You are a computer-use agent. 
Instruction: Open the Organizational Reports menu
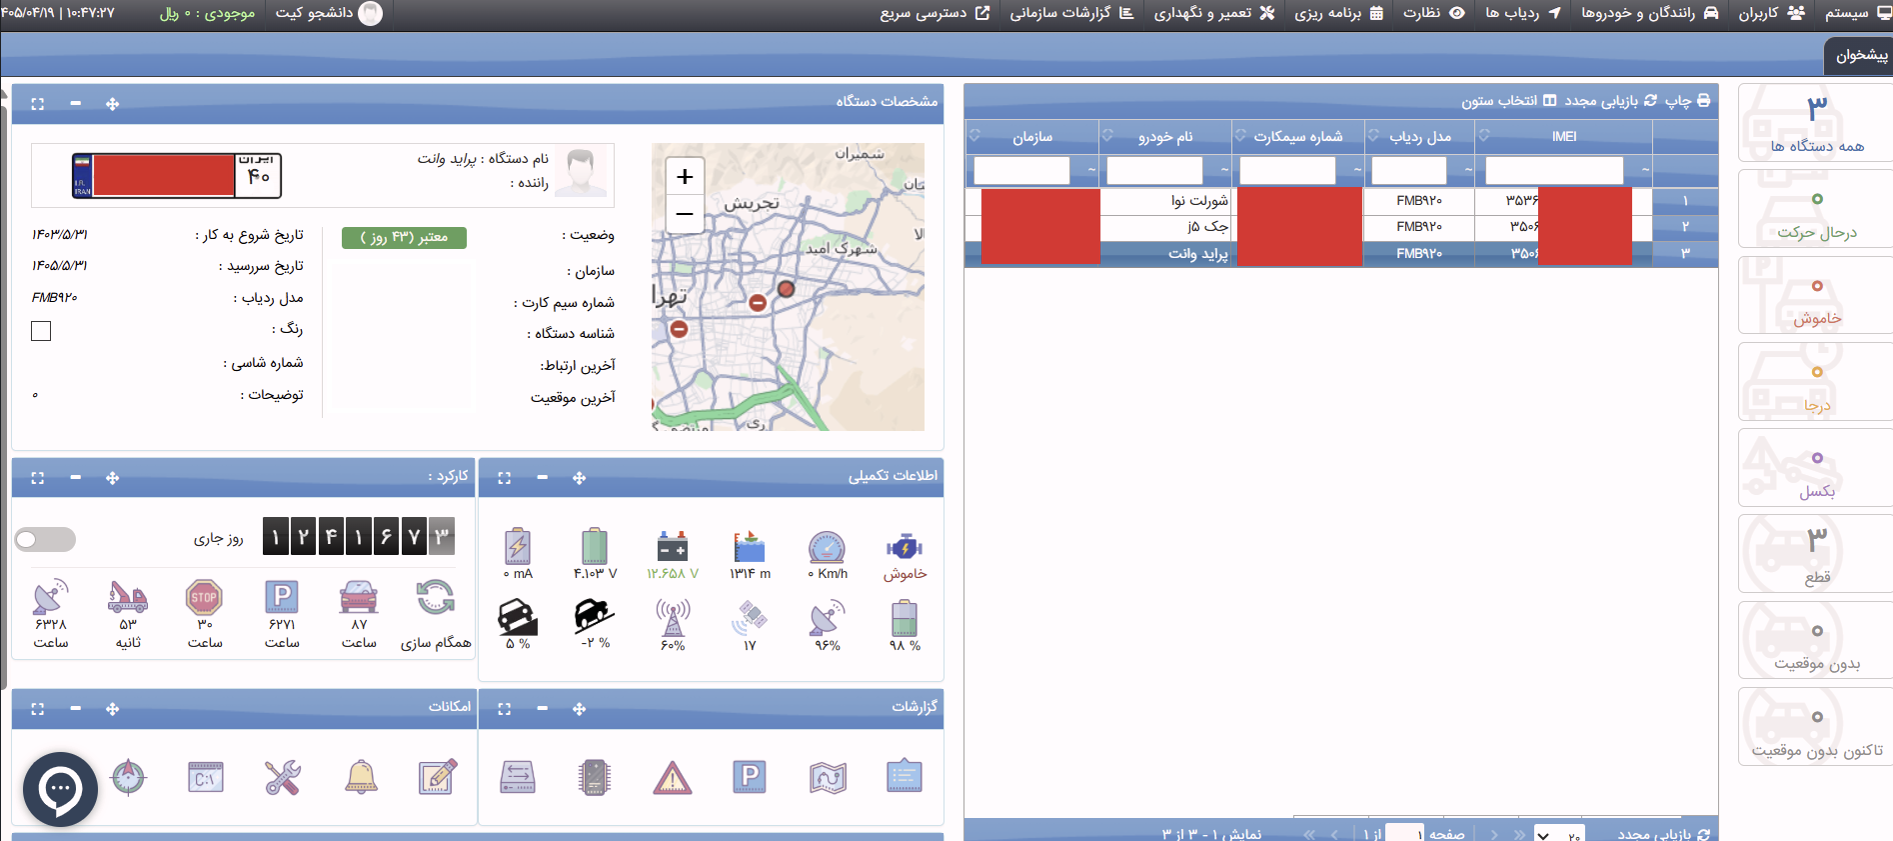(x=1071, y=13)
